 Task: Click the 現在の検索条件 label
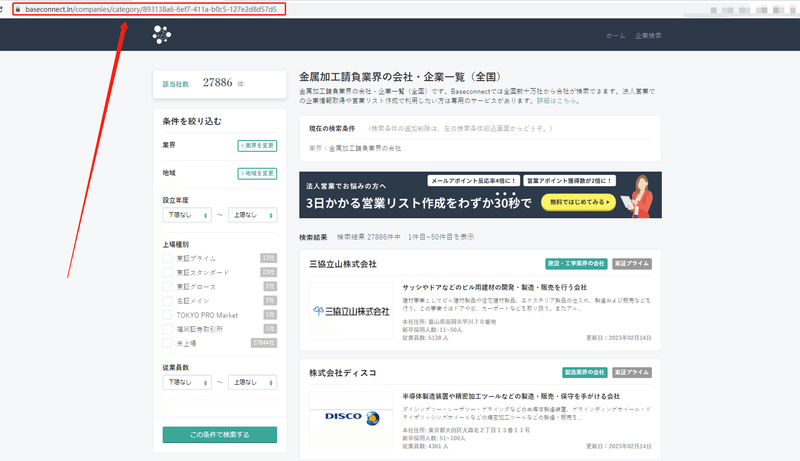tap(332, 129)
